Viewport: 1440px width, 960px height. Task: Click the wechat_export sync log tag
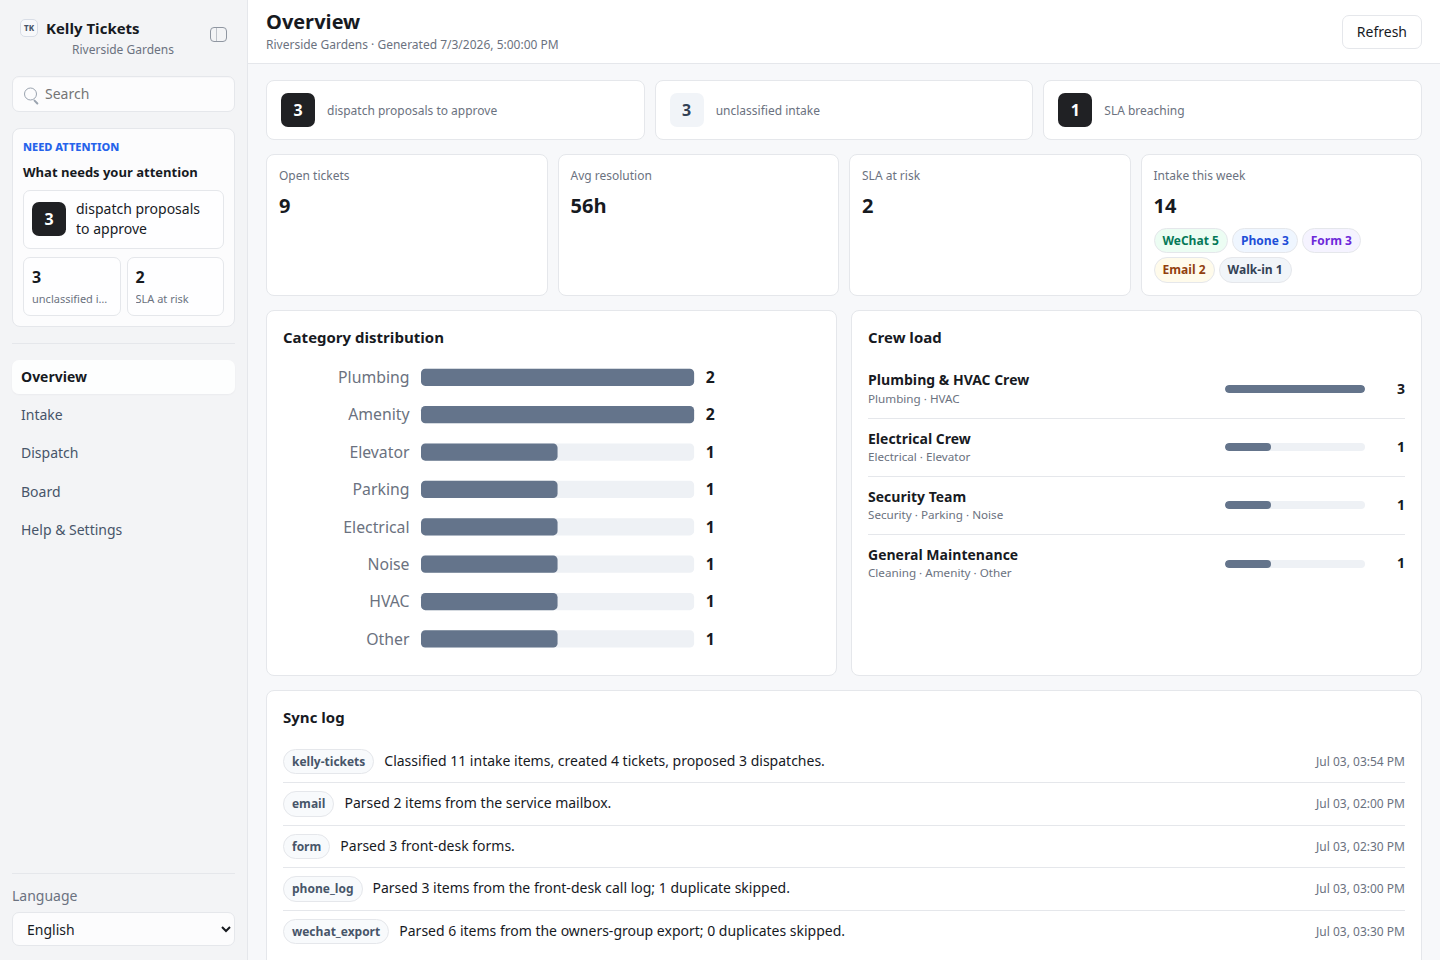[336, 931]
